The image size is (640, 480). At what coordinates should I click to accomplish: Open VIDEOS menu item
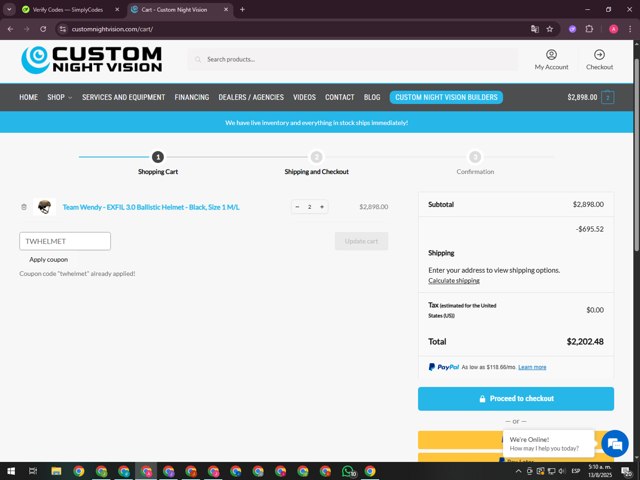pyautogui.click(x=304, y=97)
